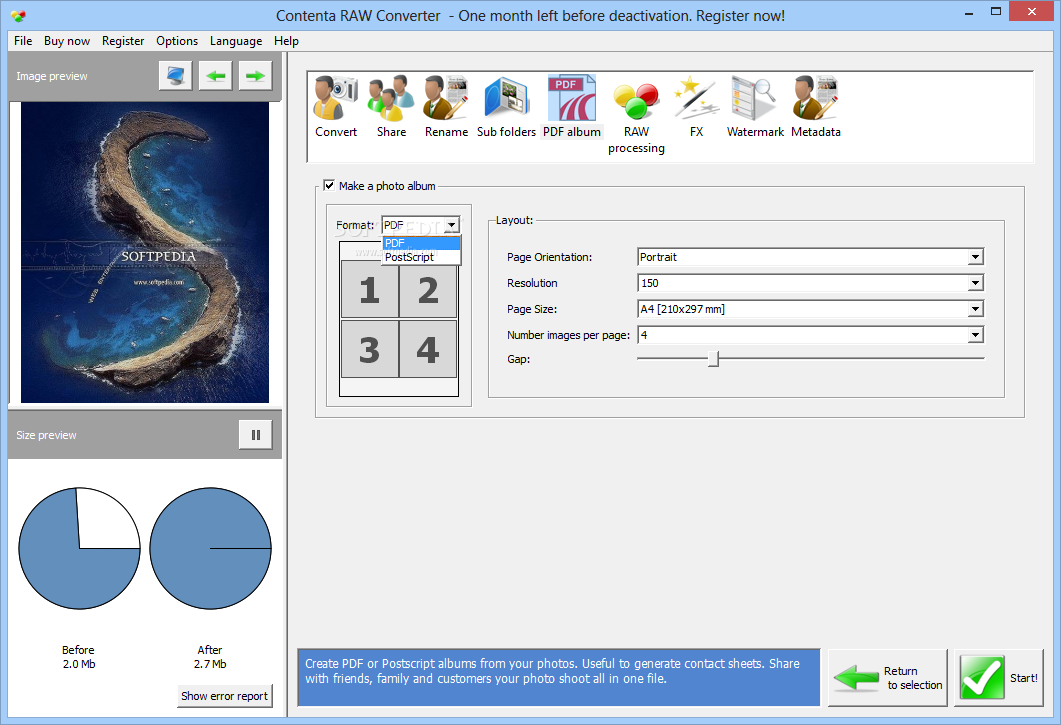Image resolution: width=1061 pixels, height=725 pixels.
Task: Open the Rename tool
Action: tap(446, 107)
